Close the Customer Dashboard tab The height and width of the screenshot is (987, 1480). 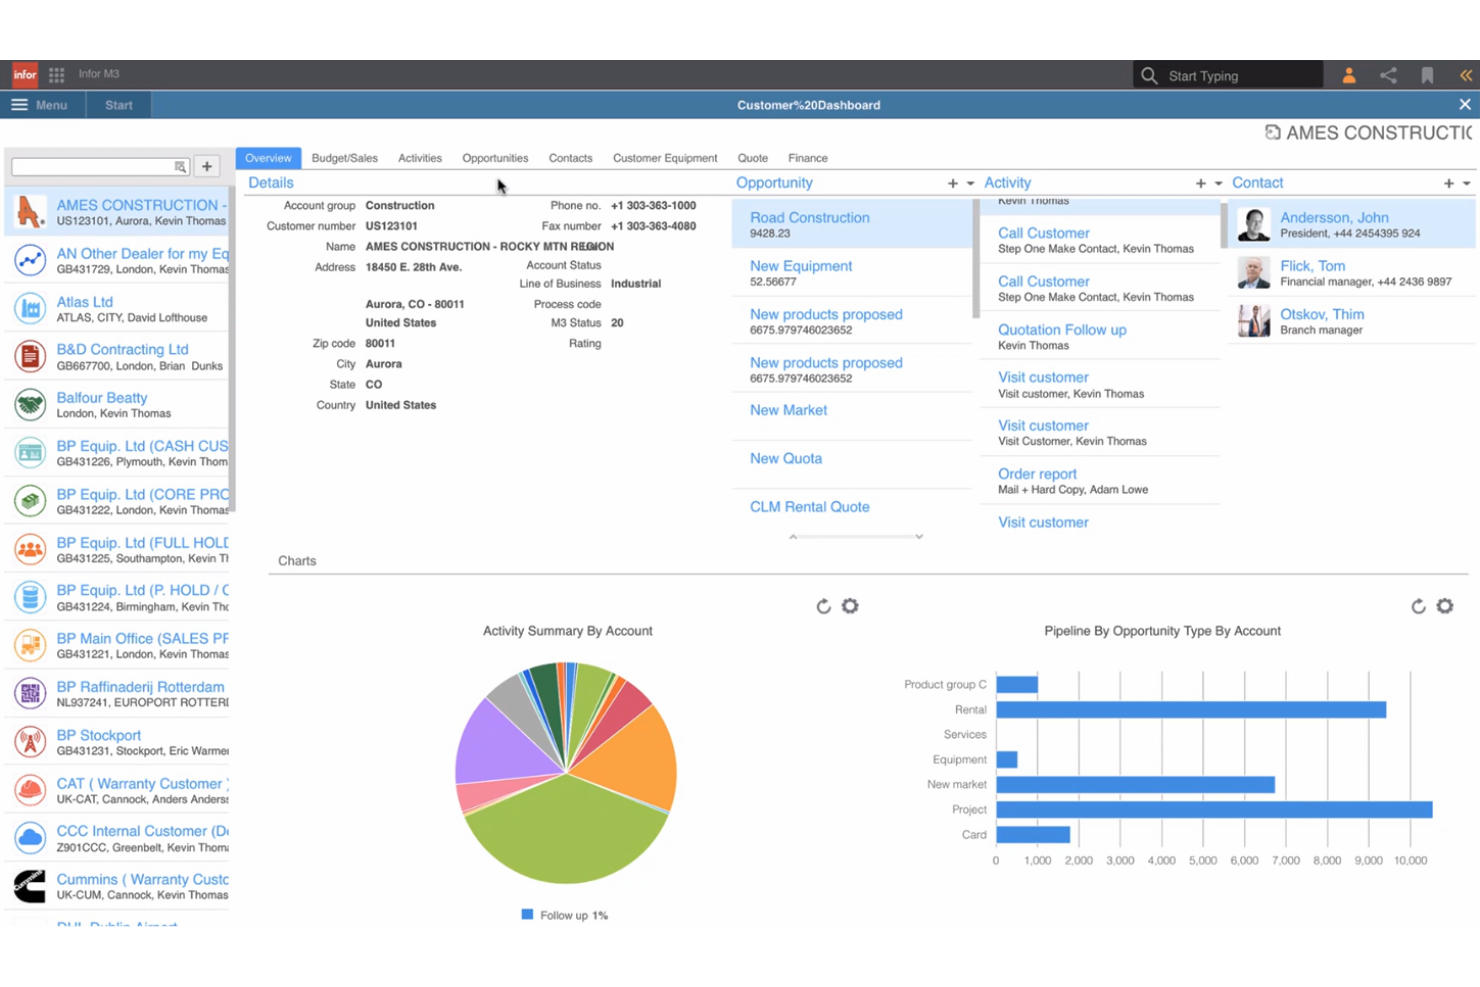click(x=1465, y=105)
